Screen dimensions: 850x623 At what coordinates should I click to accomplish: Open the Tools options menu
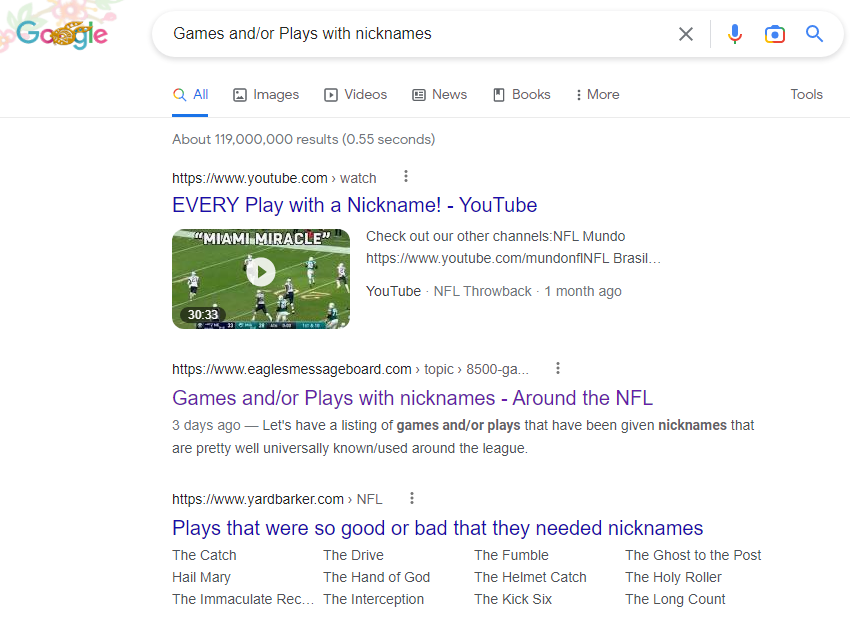coord(806,94)
